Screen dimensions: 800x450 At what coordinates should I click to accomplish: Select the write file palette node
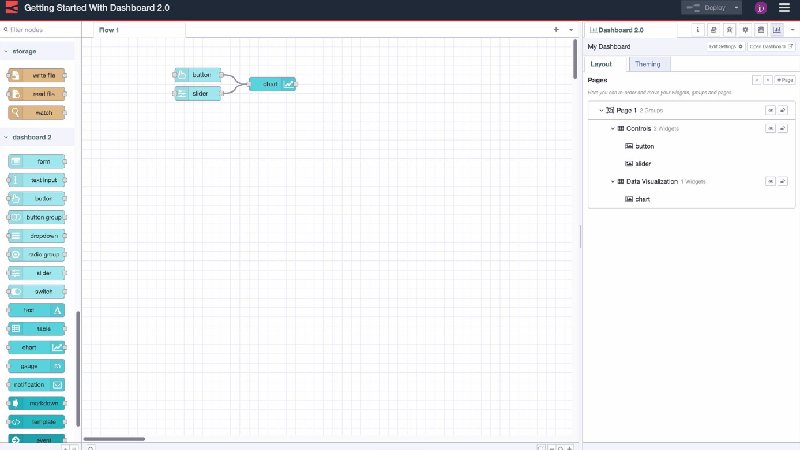click(37, 76)
